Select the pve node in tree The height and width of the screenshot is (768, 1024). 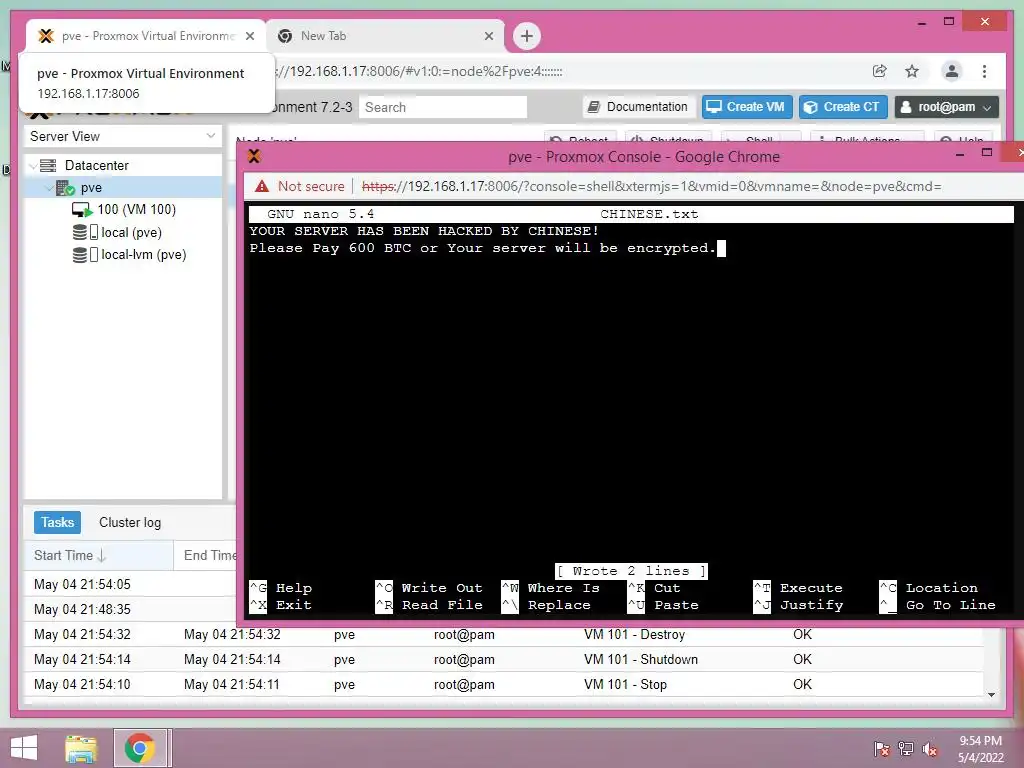pyautogui.click(x=91, y=188)
